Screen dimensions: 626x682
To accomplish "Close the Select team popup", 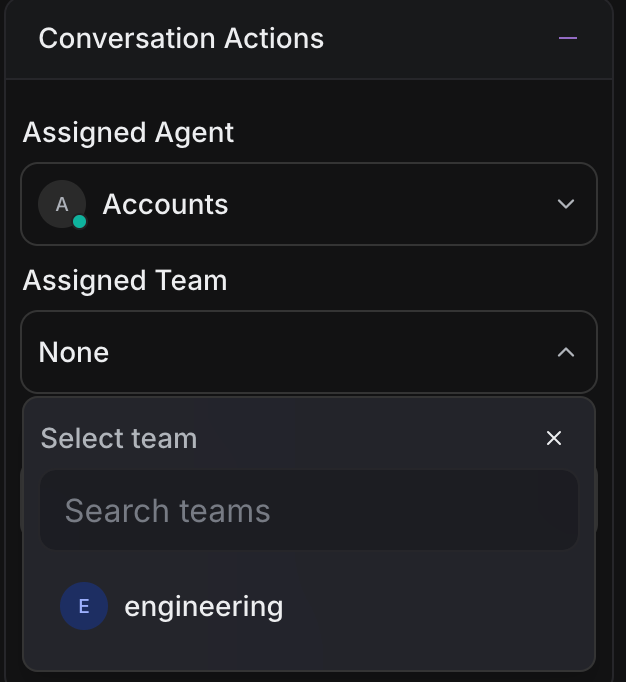I will point(554,438).
